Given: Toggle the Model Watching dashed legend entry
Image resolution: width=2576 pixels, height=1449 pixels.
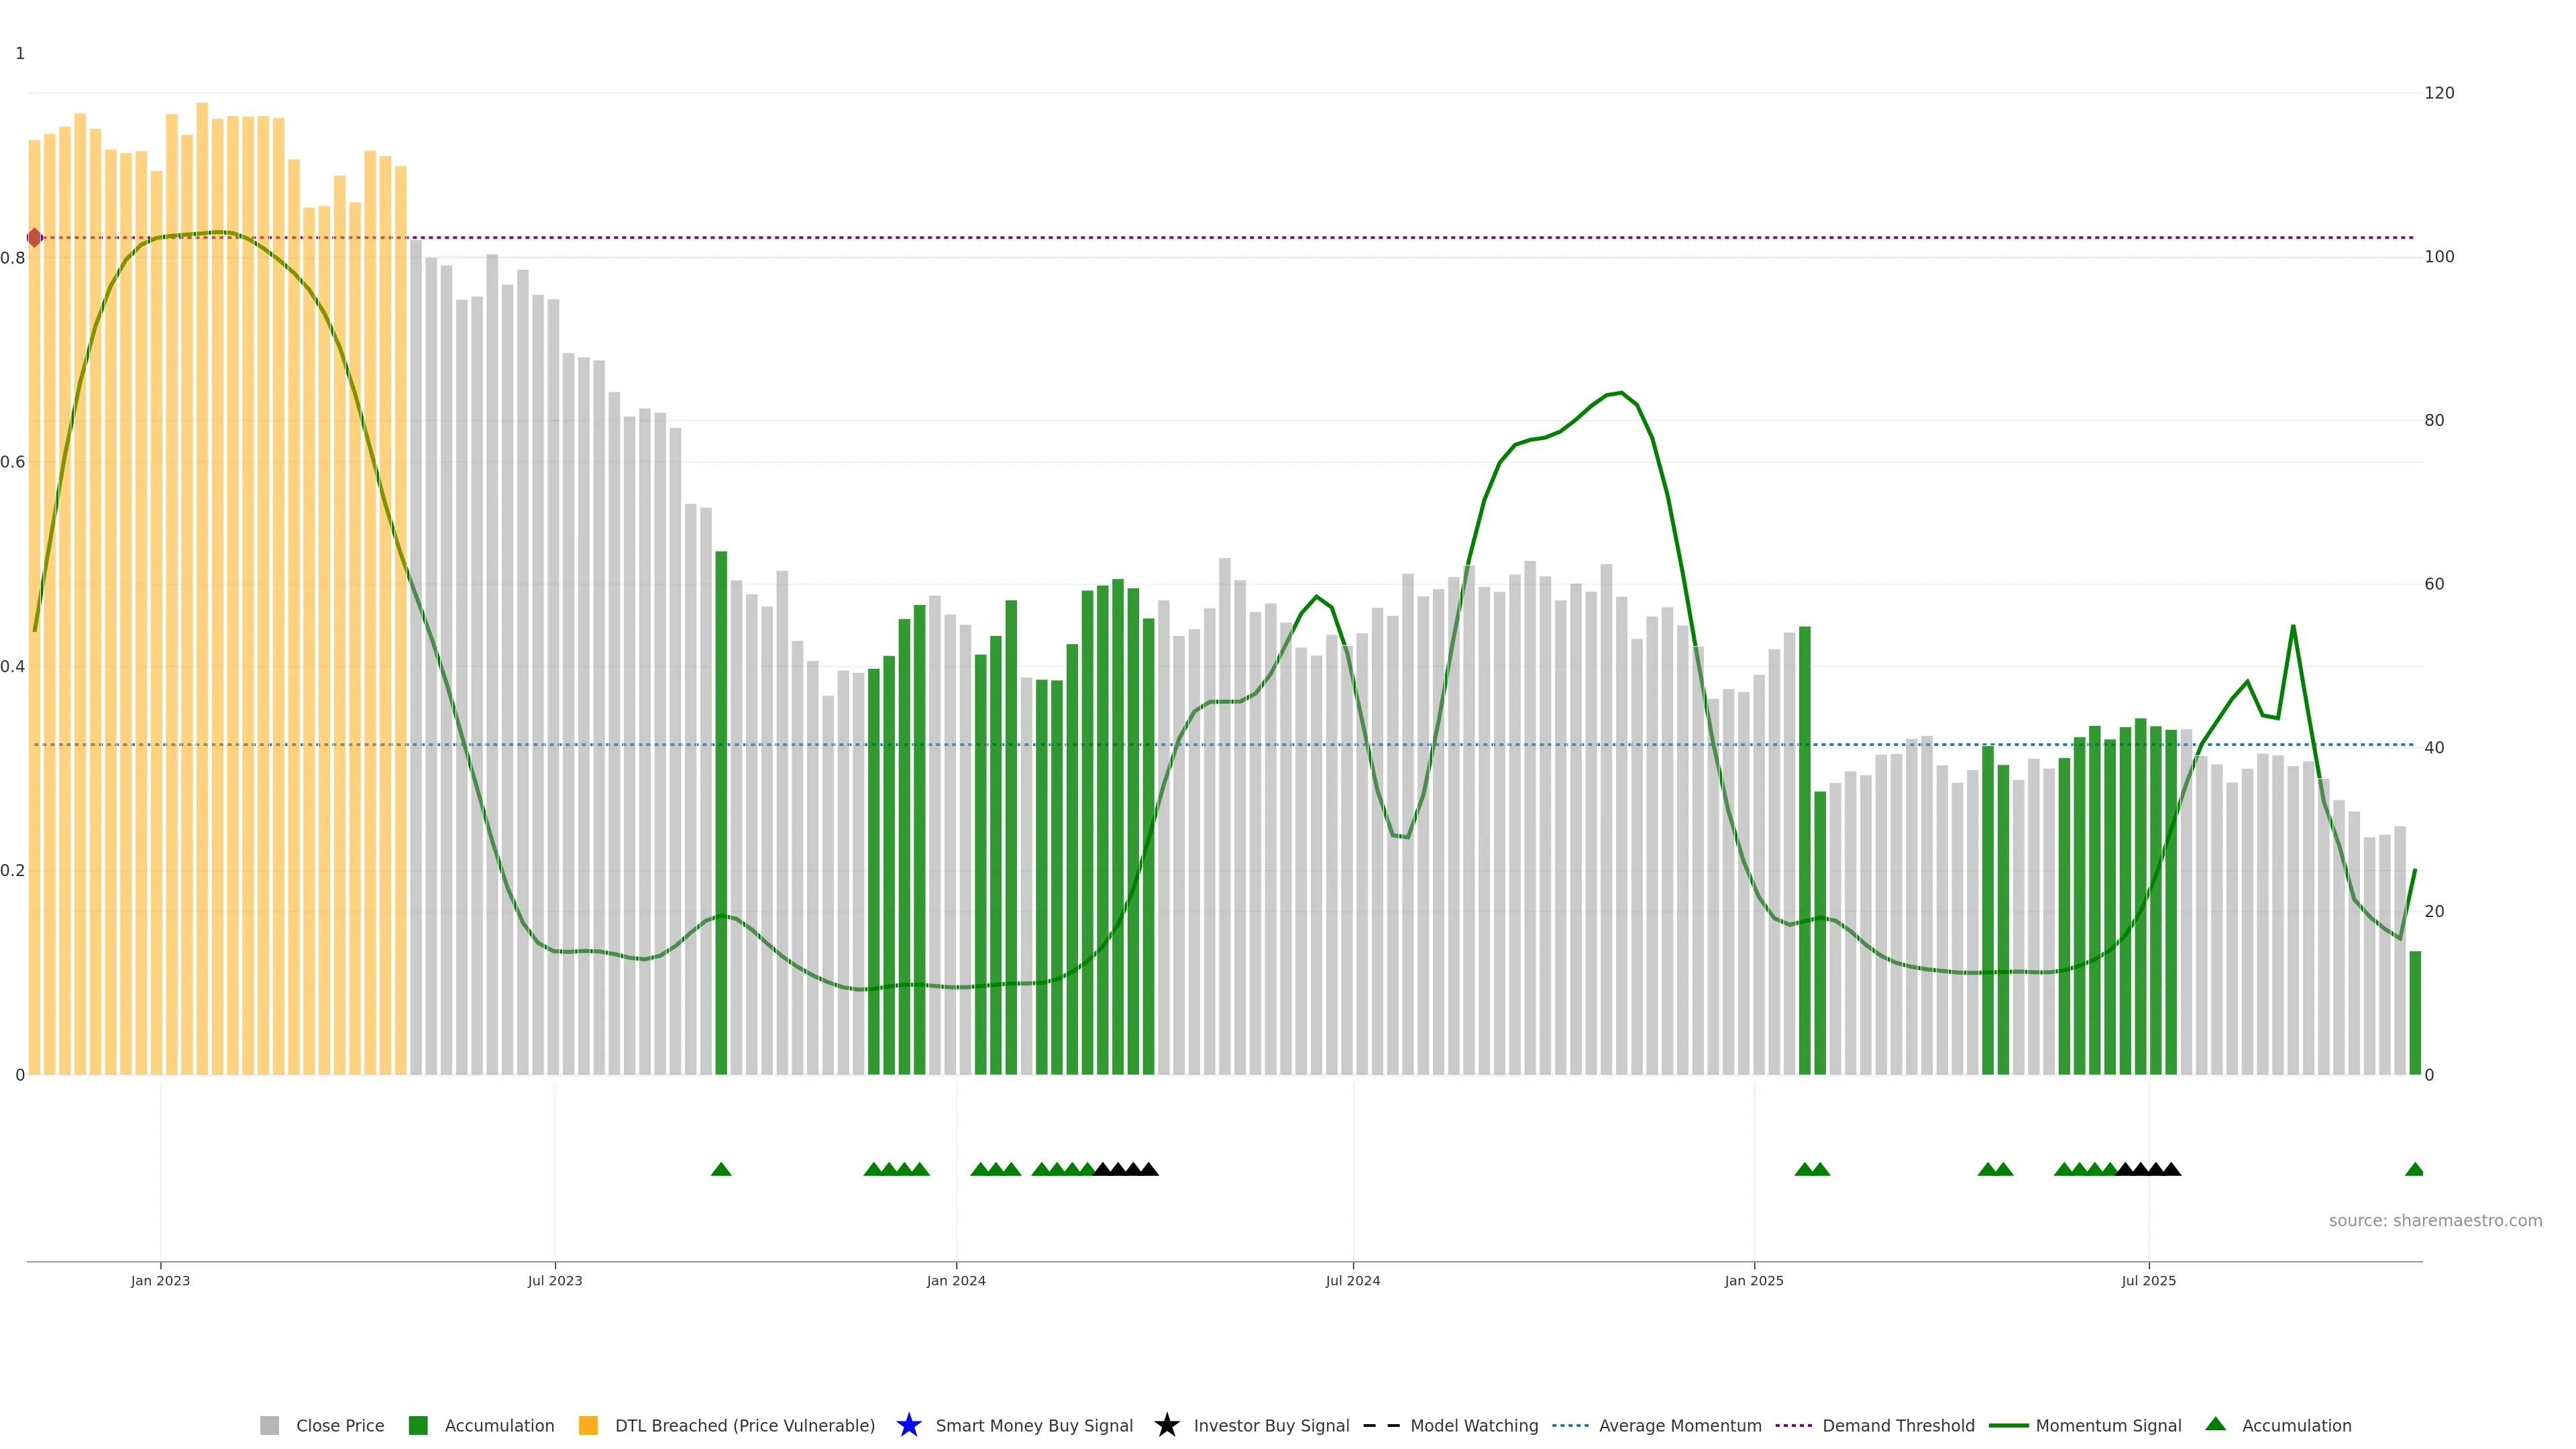Looking at the screenshot, I should point(1381,1425).
